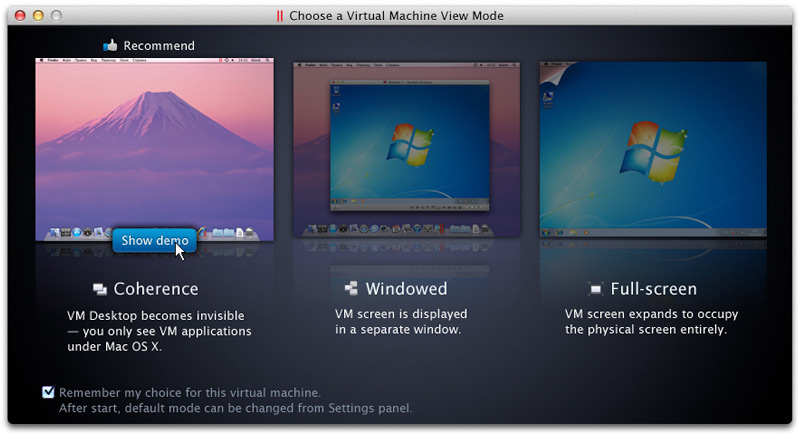Zoom the window using the green button
The width and height of the screenshot is (799, 435).
56,16
